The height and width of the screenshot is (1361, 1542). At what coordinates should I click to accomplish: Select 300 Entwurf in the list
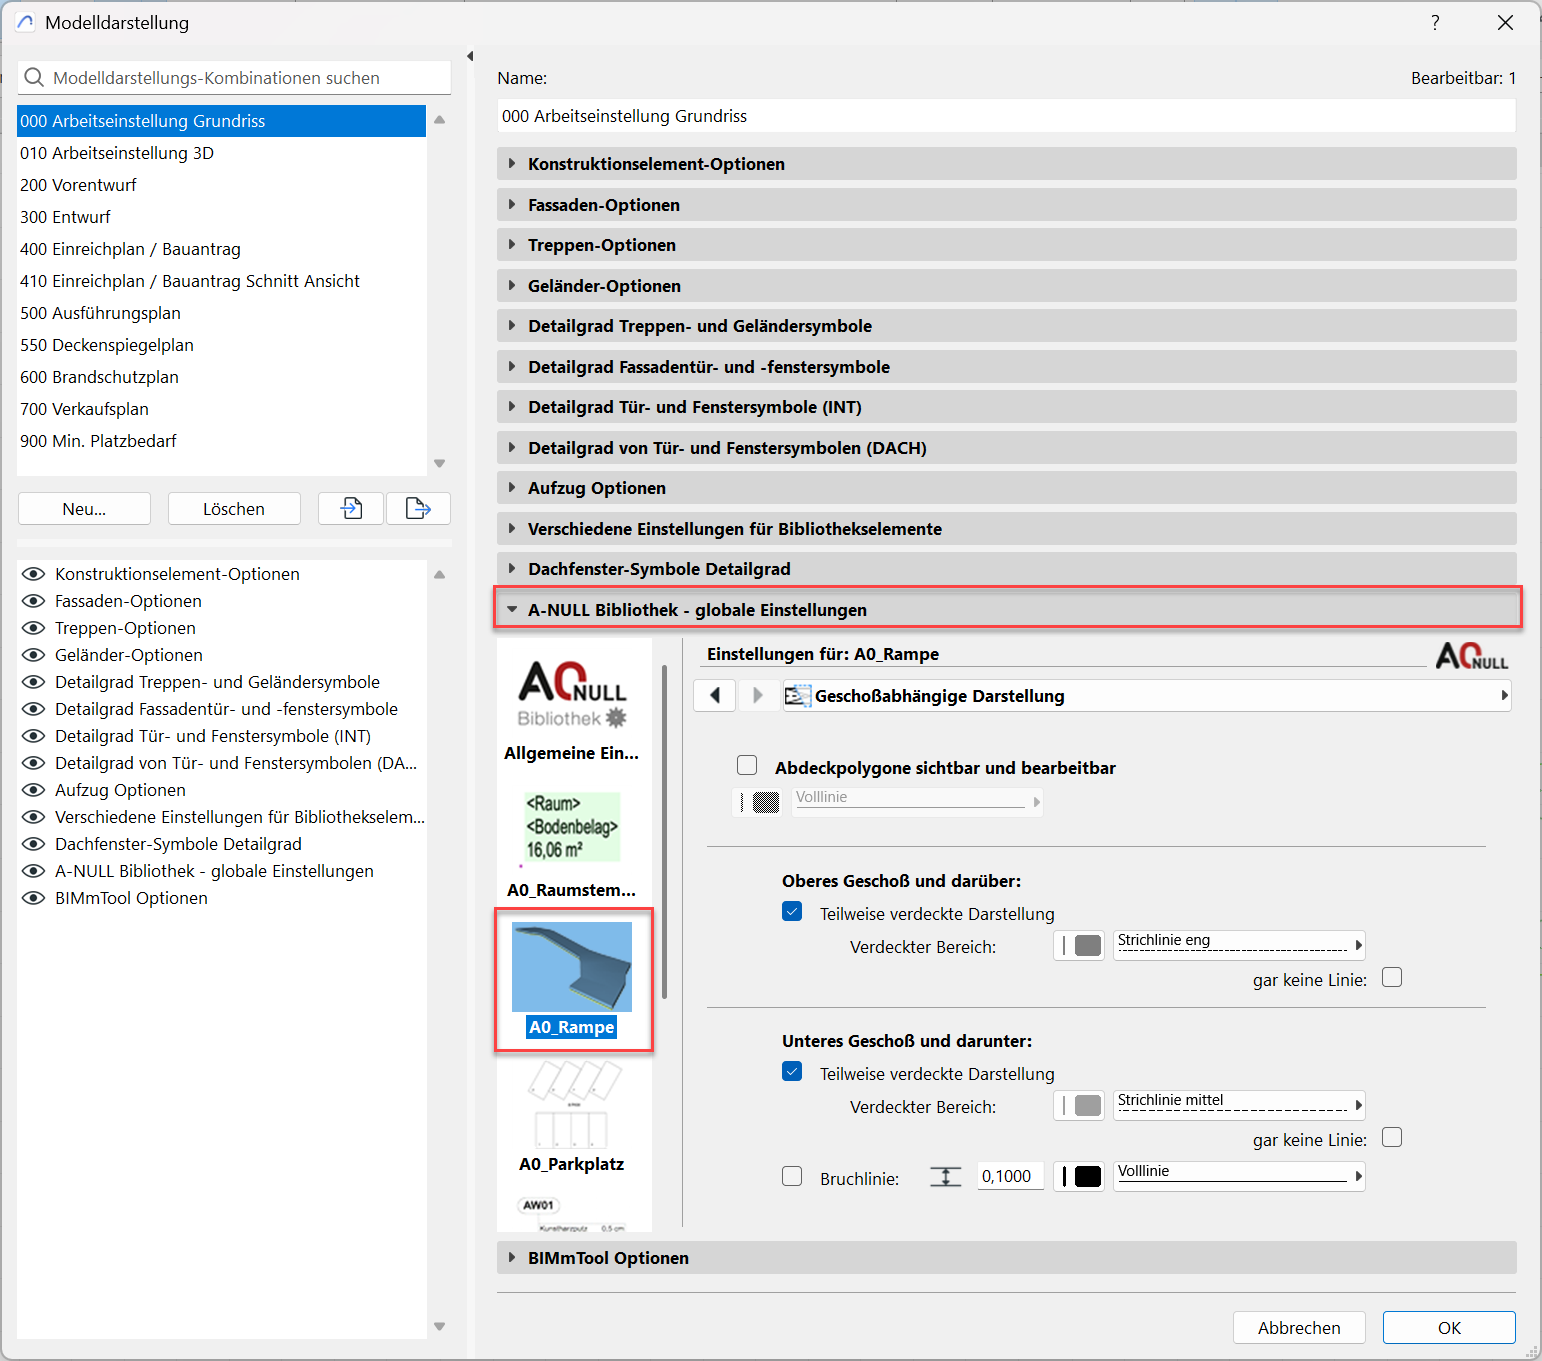pyautogui.click(x=65, y=217)
